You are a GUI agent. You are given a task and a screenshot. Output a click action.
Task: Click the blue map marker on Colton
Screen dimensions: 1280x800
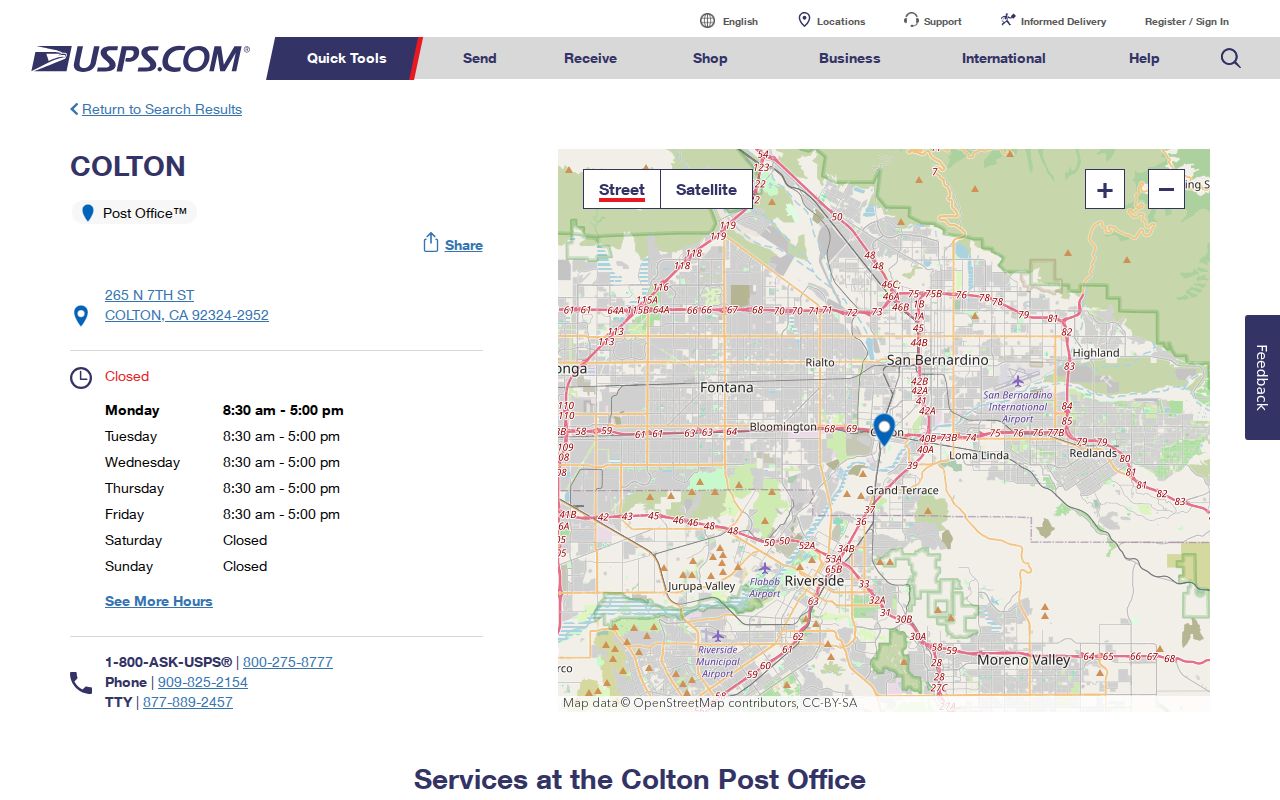(884, 429)
